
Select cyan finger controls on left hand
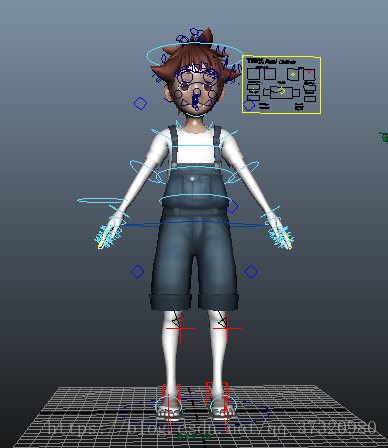coord(107,237)
